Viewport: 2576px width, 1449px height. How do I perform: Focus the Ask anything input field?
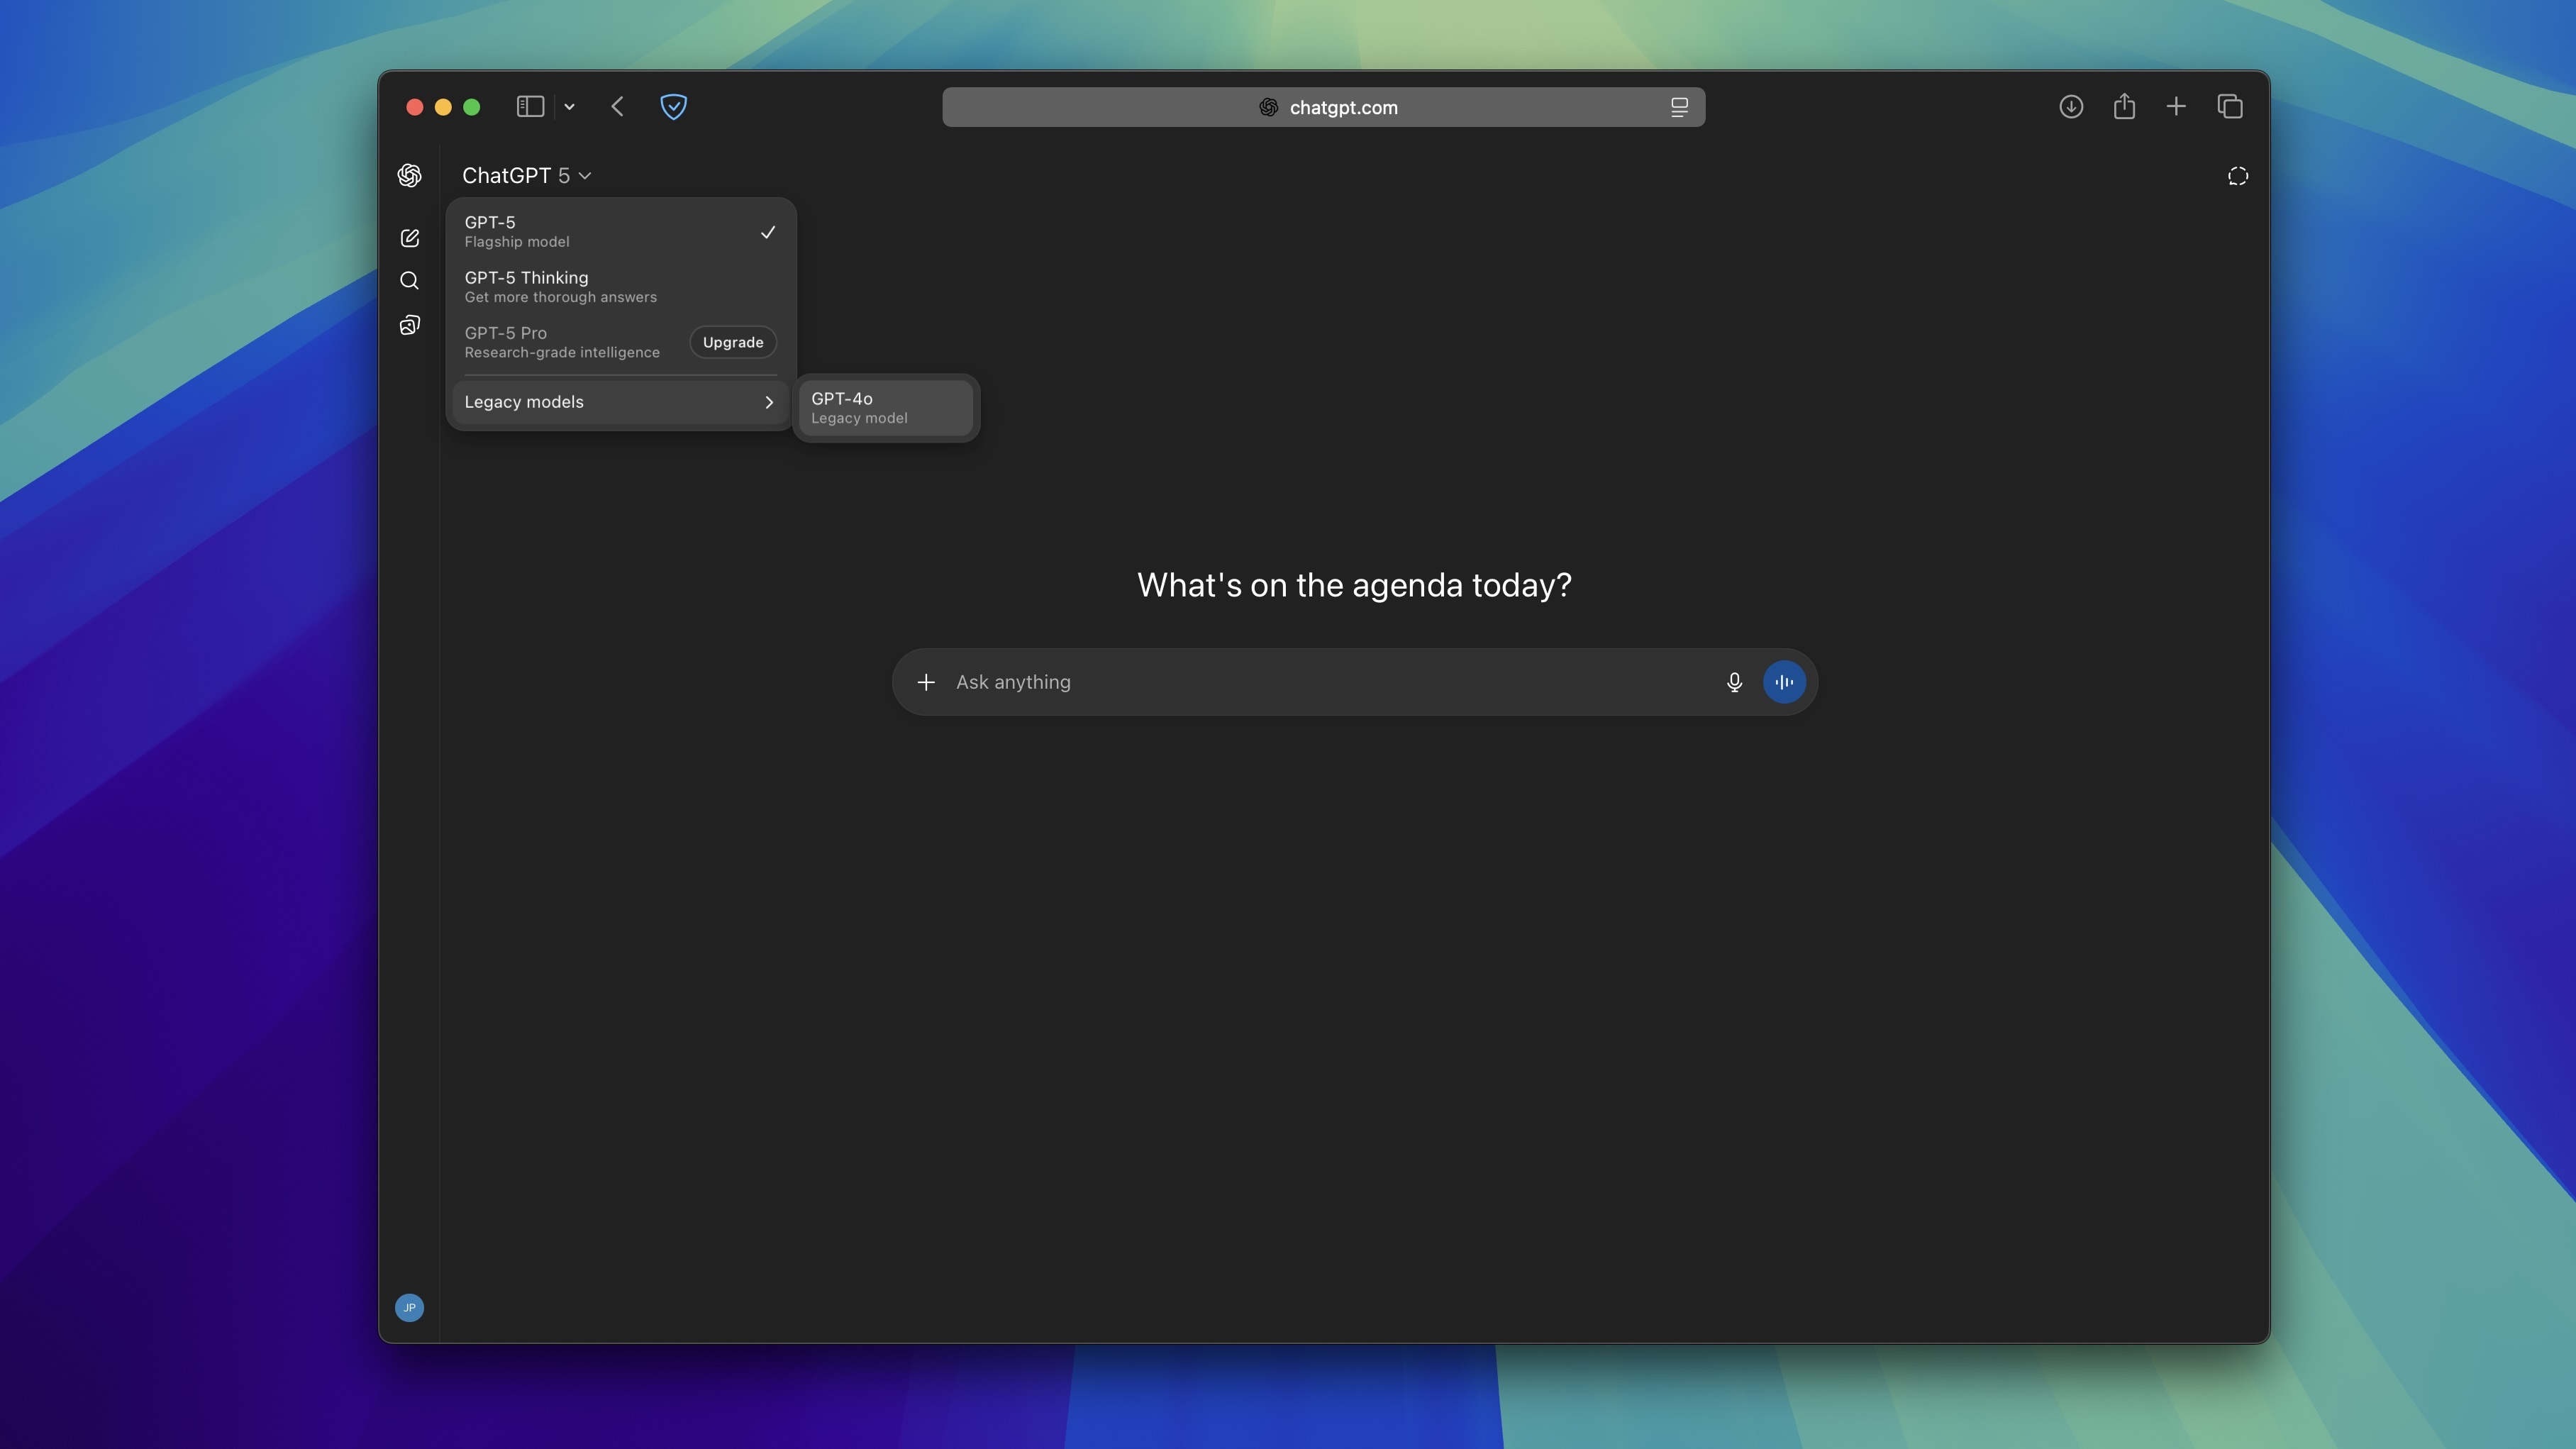pyautogui.click(x=1320, y=682)
